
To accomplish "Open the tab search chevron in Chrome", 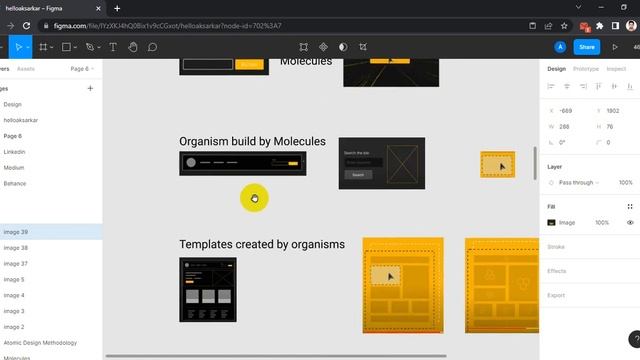I will (578, 7).
